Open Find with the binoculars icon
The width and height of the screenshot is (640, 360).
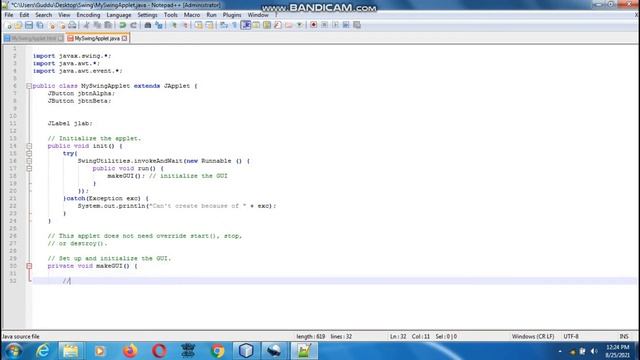(x=148, y=25)
